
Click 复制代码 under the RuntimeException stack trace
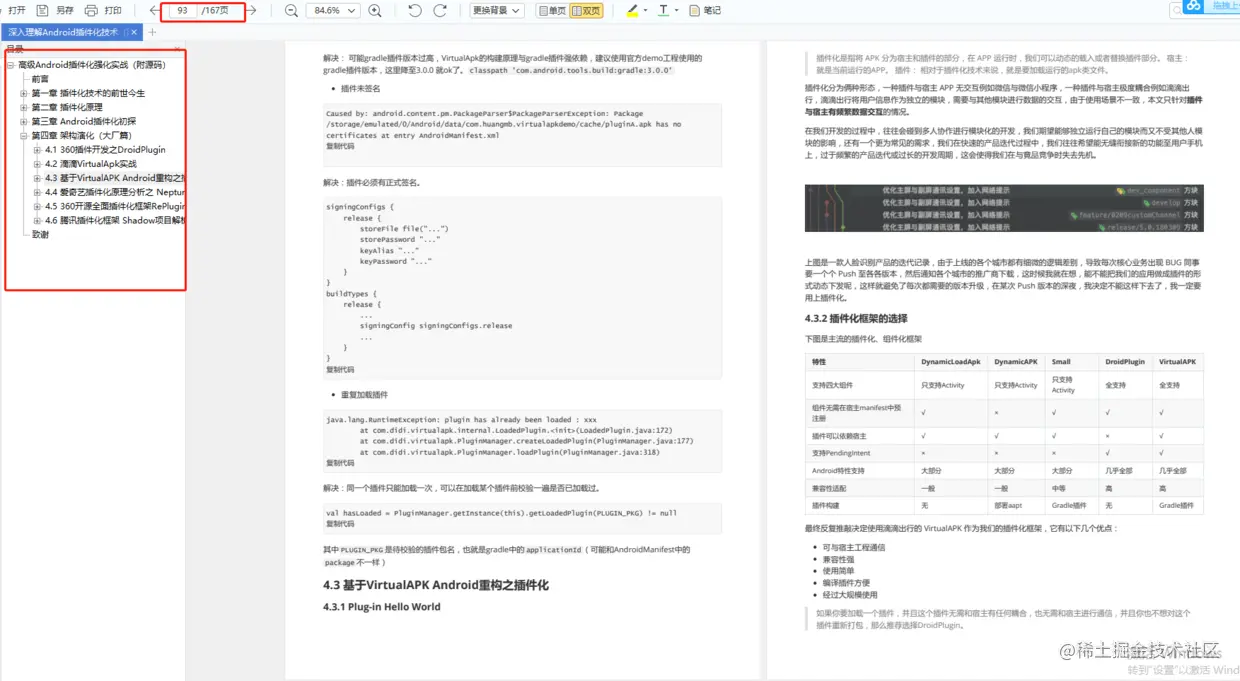340,463
